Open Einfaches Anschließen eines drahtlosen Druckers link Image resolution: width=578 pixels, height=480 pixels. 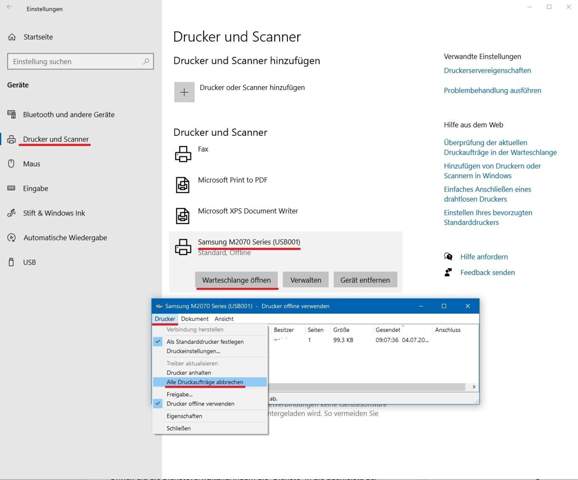point(487,194)
